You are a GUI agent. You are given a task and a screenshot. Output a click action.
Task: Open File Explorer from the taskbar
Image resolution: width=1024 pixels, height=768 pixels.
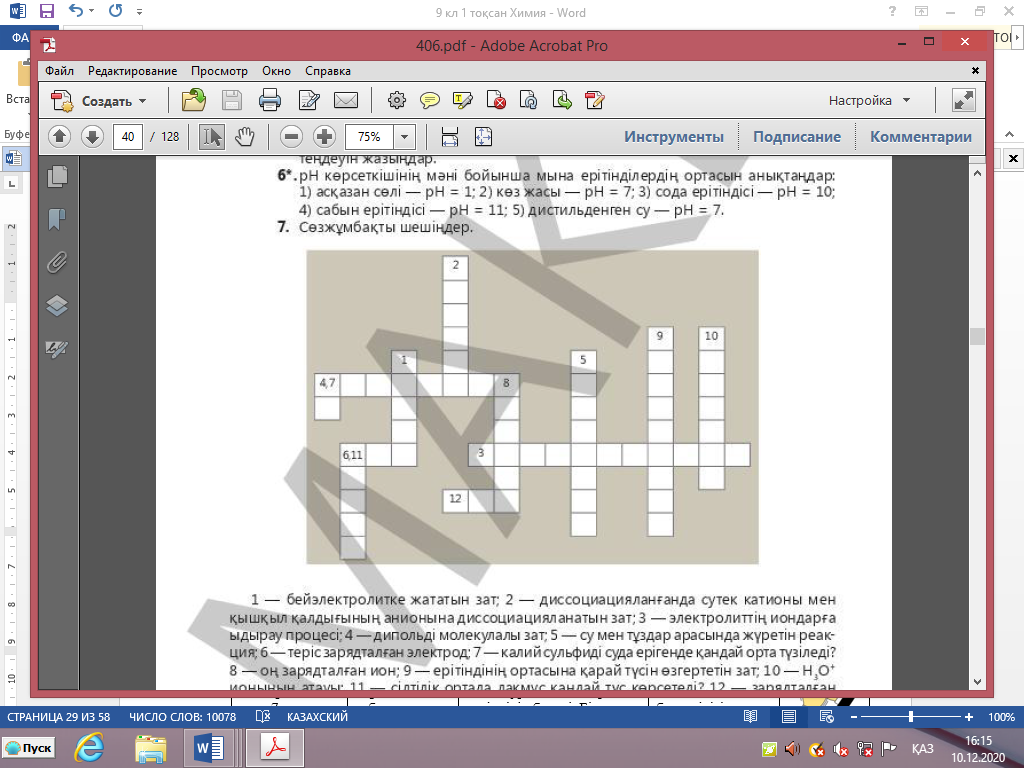click(x=150, y=748)
